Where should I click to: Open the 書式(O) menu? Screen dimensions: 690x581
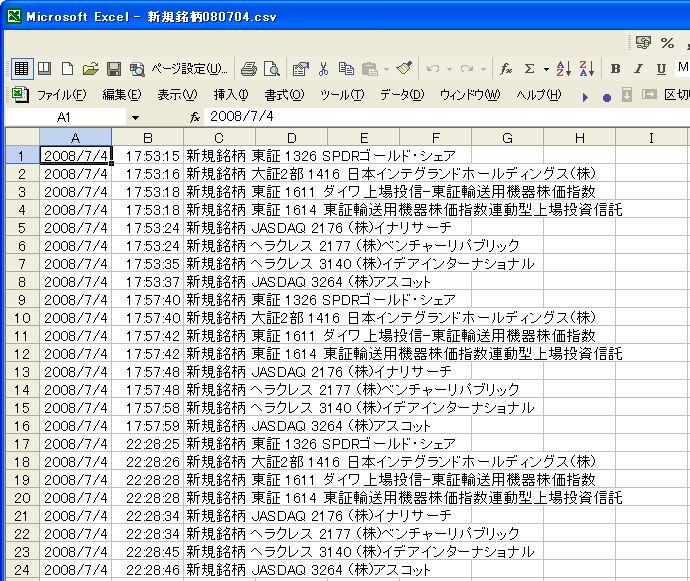[x=284, y=95]
